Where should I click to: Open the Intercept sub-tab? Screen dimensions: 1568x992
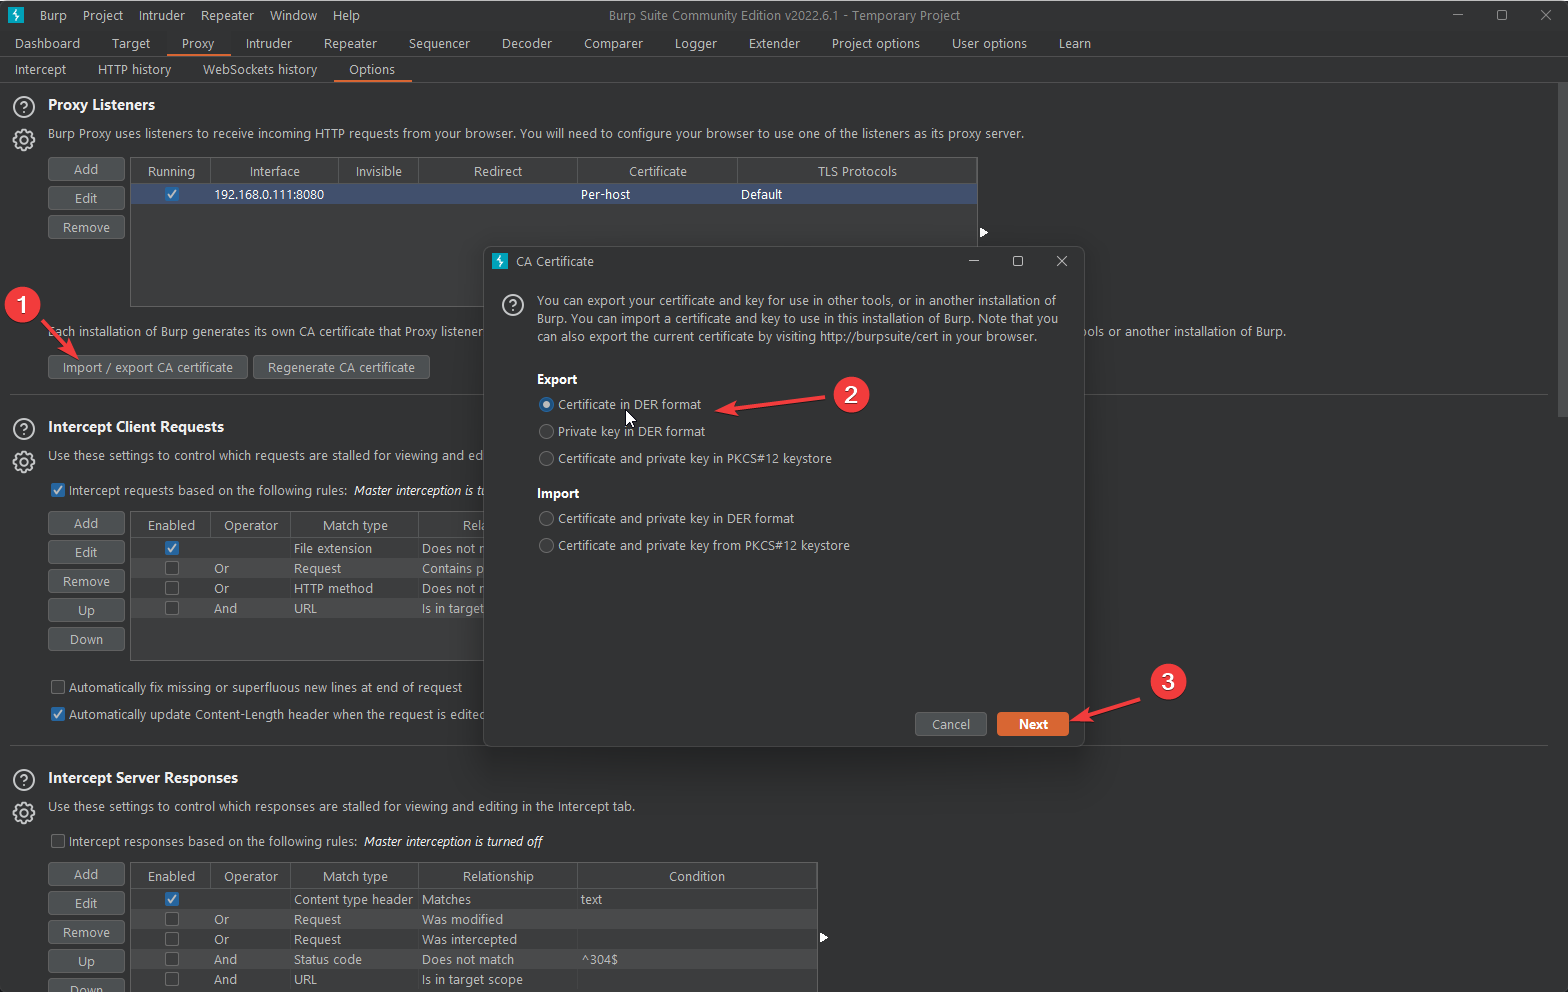pyautogui.click(x=40, y=69)
